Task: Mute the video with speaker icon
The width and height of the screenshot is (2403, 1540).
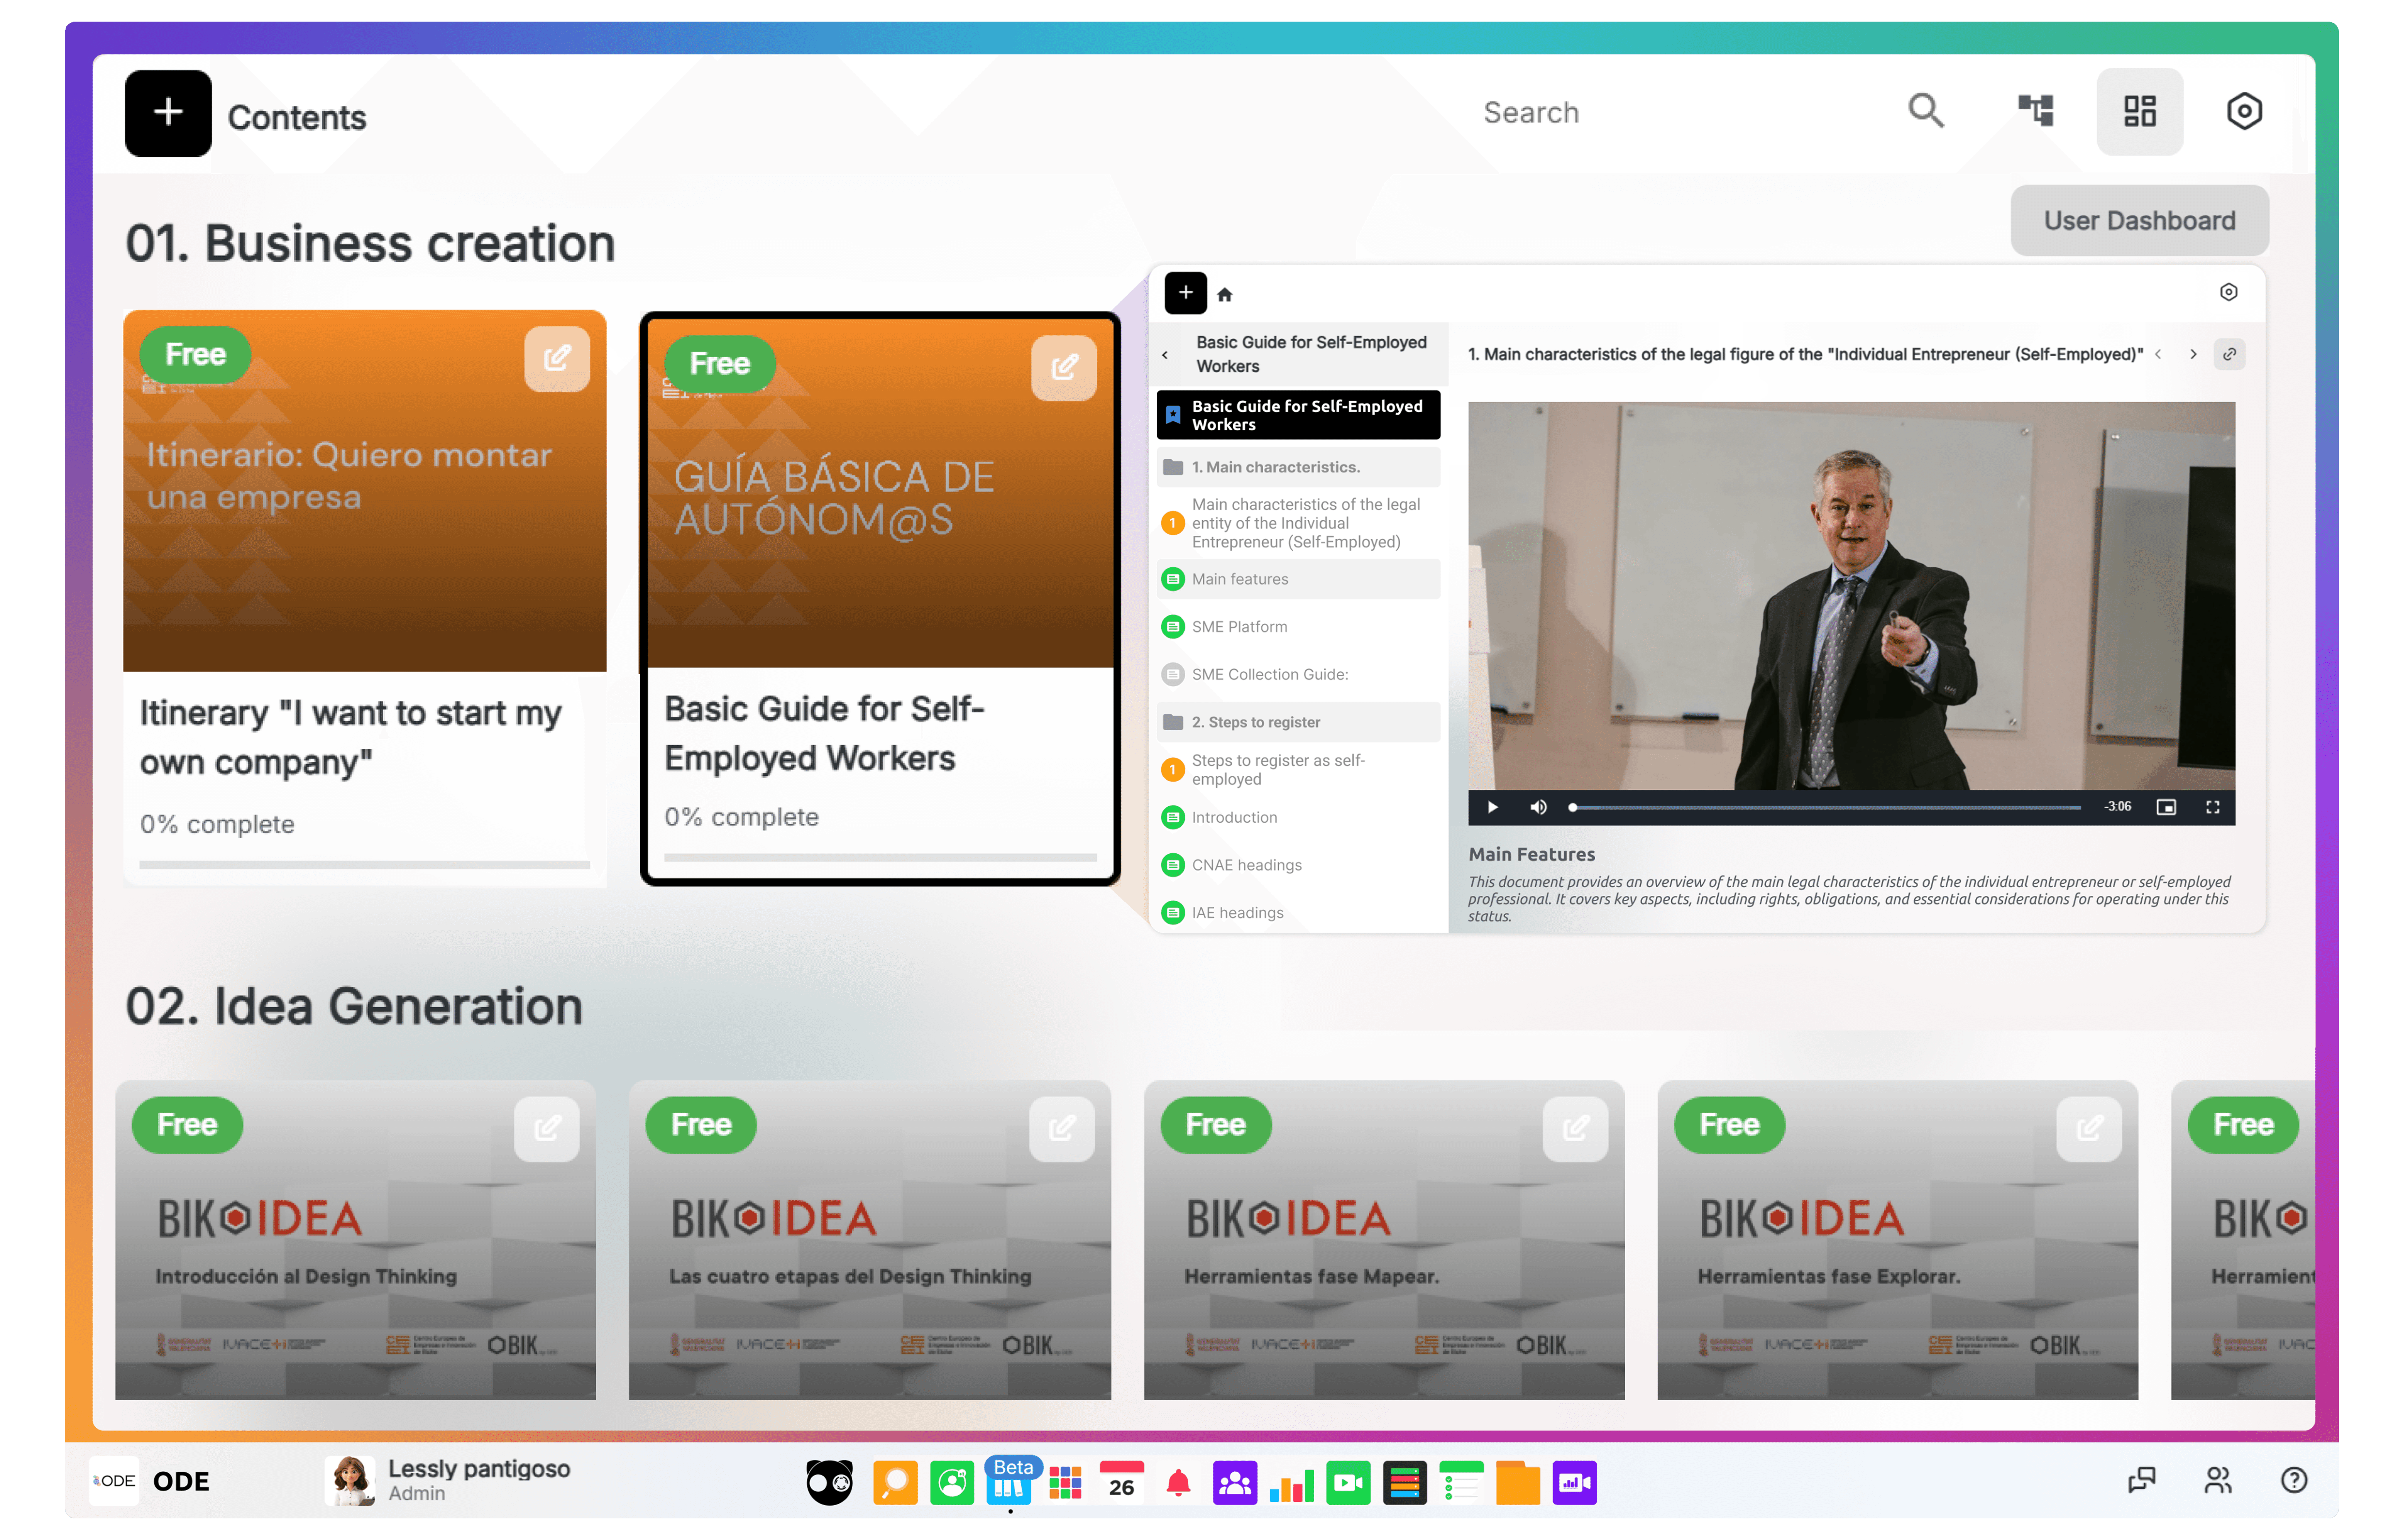Action: tap(1538, 807)
